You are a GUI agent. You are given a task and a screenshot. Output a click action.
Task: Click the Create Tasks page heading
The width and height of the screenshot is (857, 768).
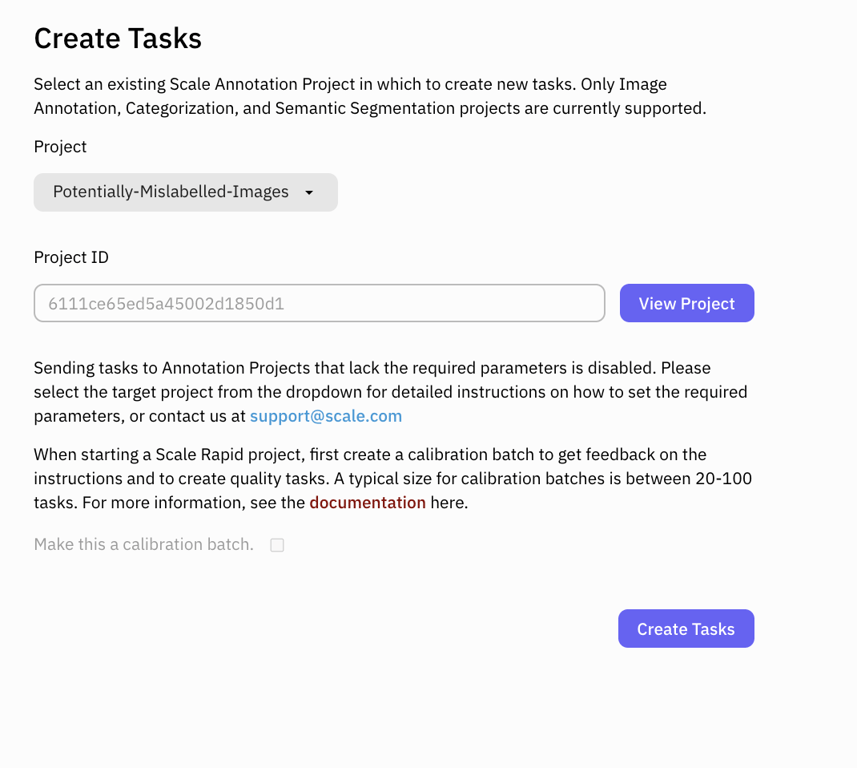coord(118,39)
